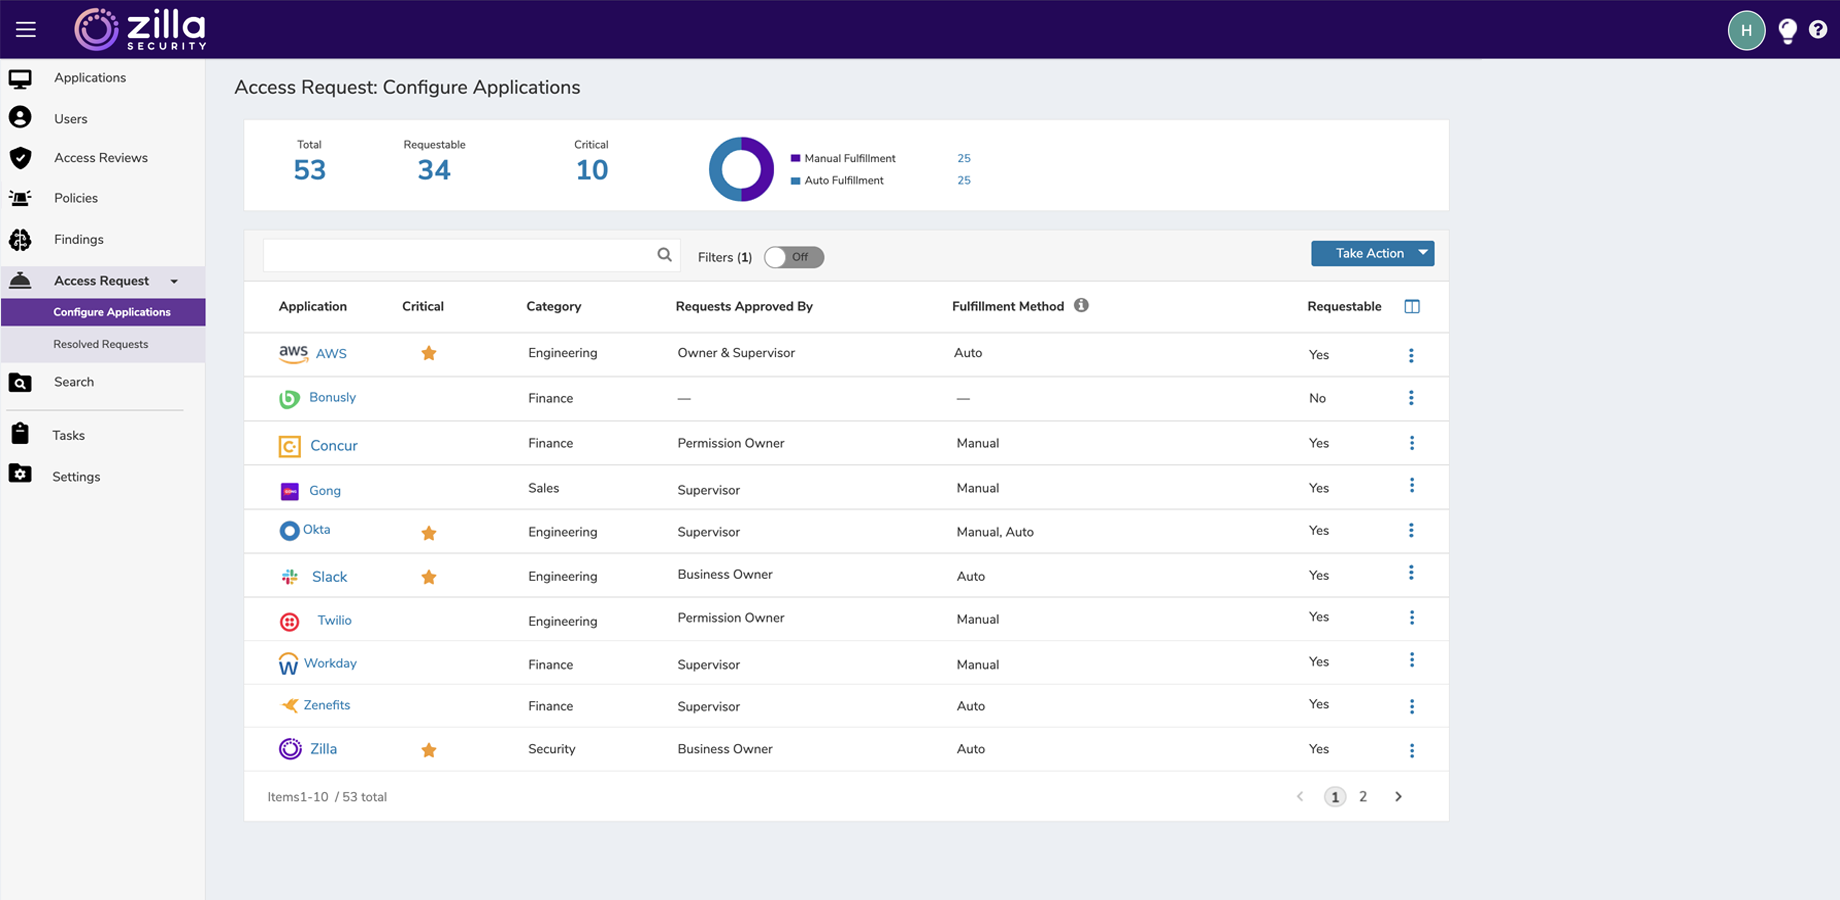This screenshot has height=900, width=1840.
Task: Click the Zilla critical star
Action: 429,750
